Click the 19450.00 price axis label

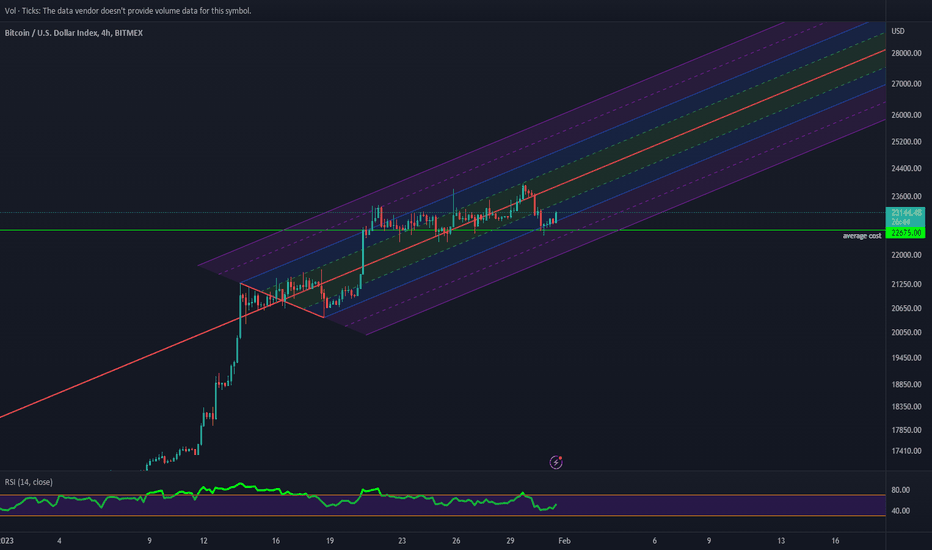(906, 358)
